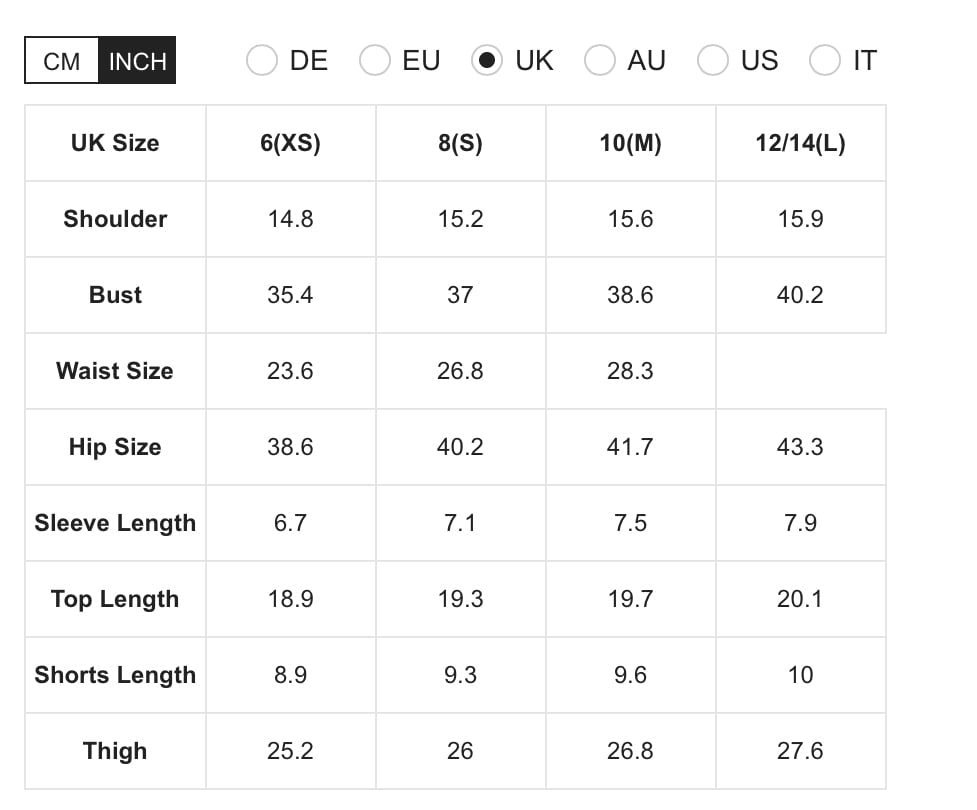Click the Waist Size row label
Screen dimensions: 977x810
(114, 371)
